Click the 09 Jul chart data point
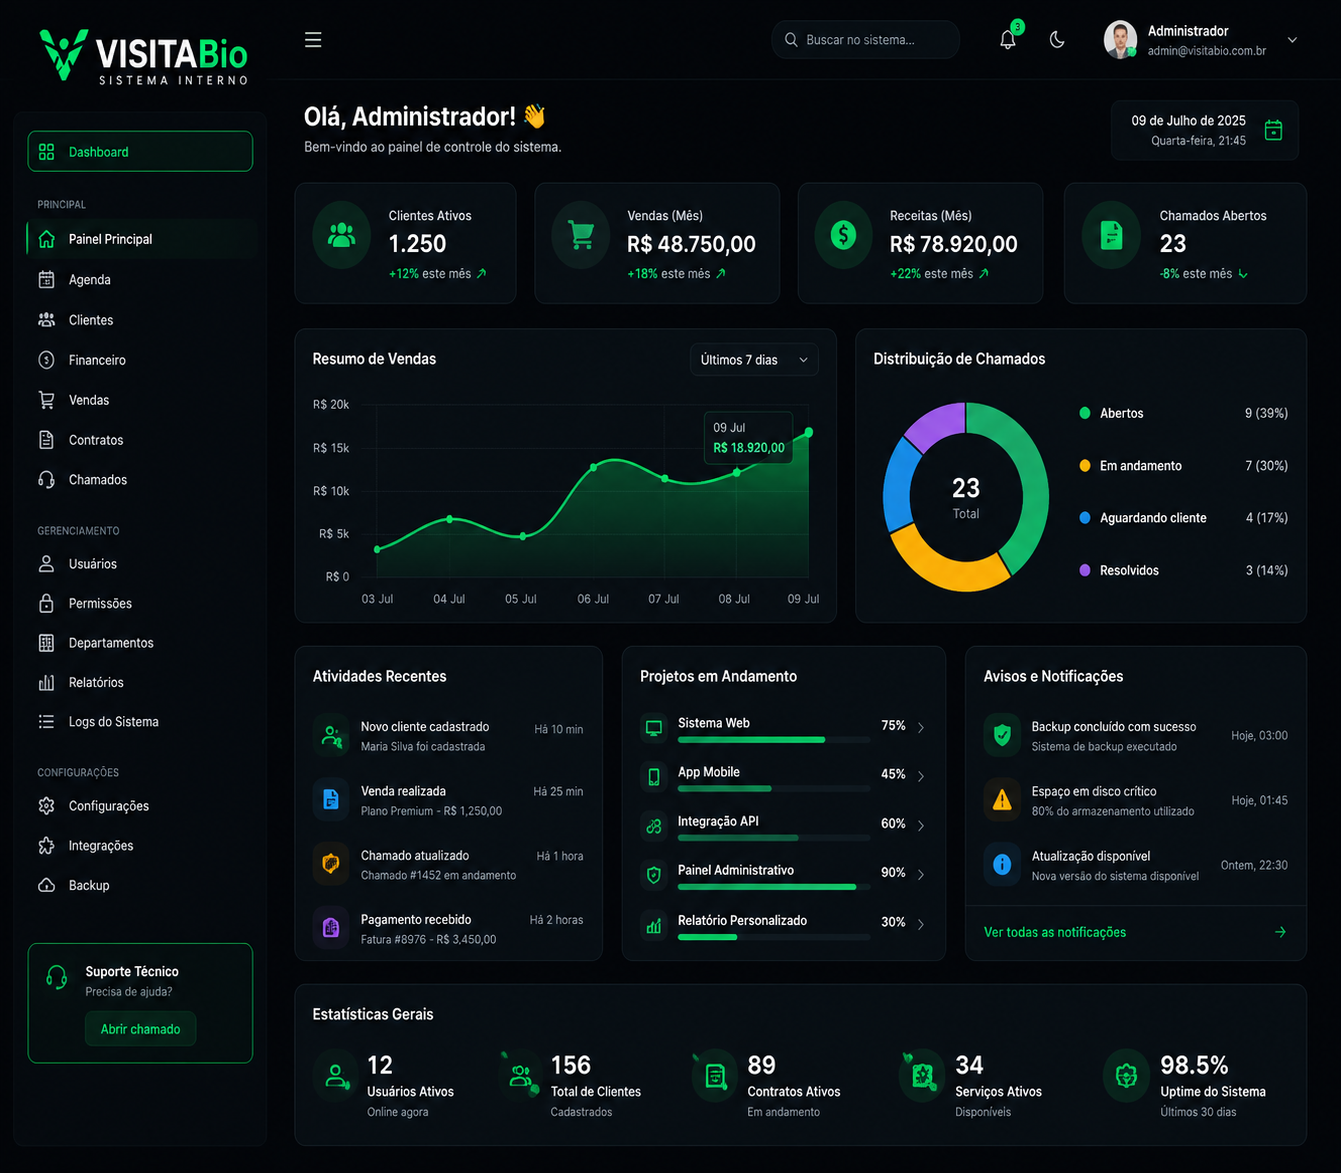Screen dimensions: 1341x1173 click(809, 432)
